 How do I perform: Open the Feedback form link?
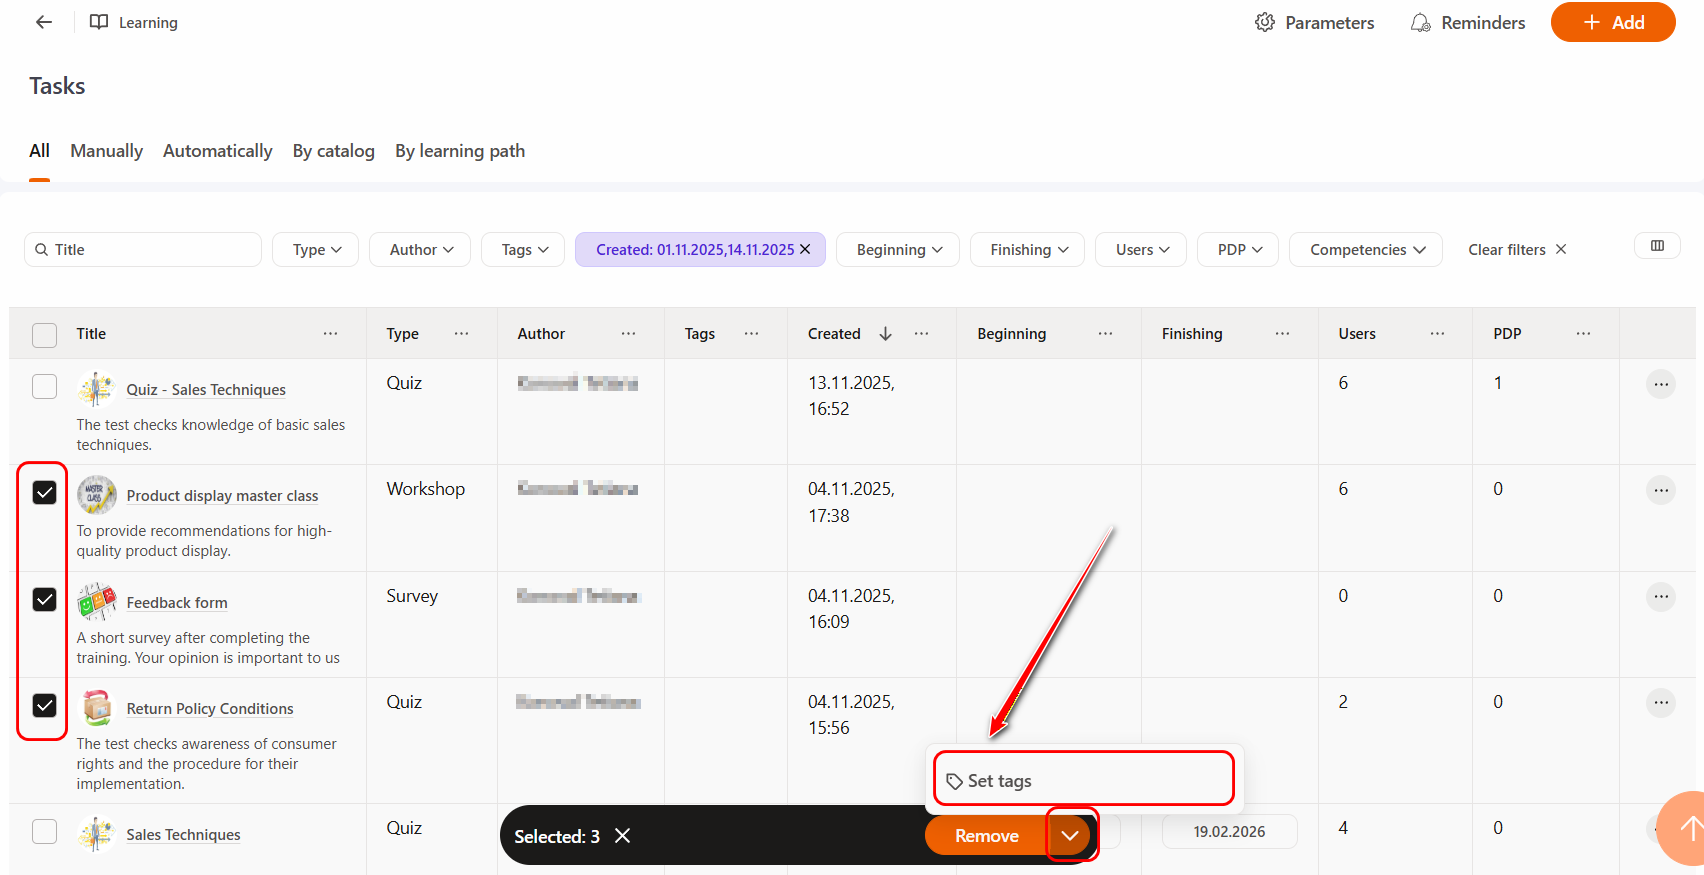pyautogui.click(x=177, y=603)
